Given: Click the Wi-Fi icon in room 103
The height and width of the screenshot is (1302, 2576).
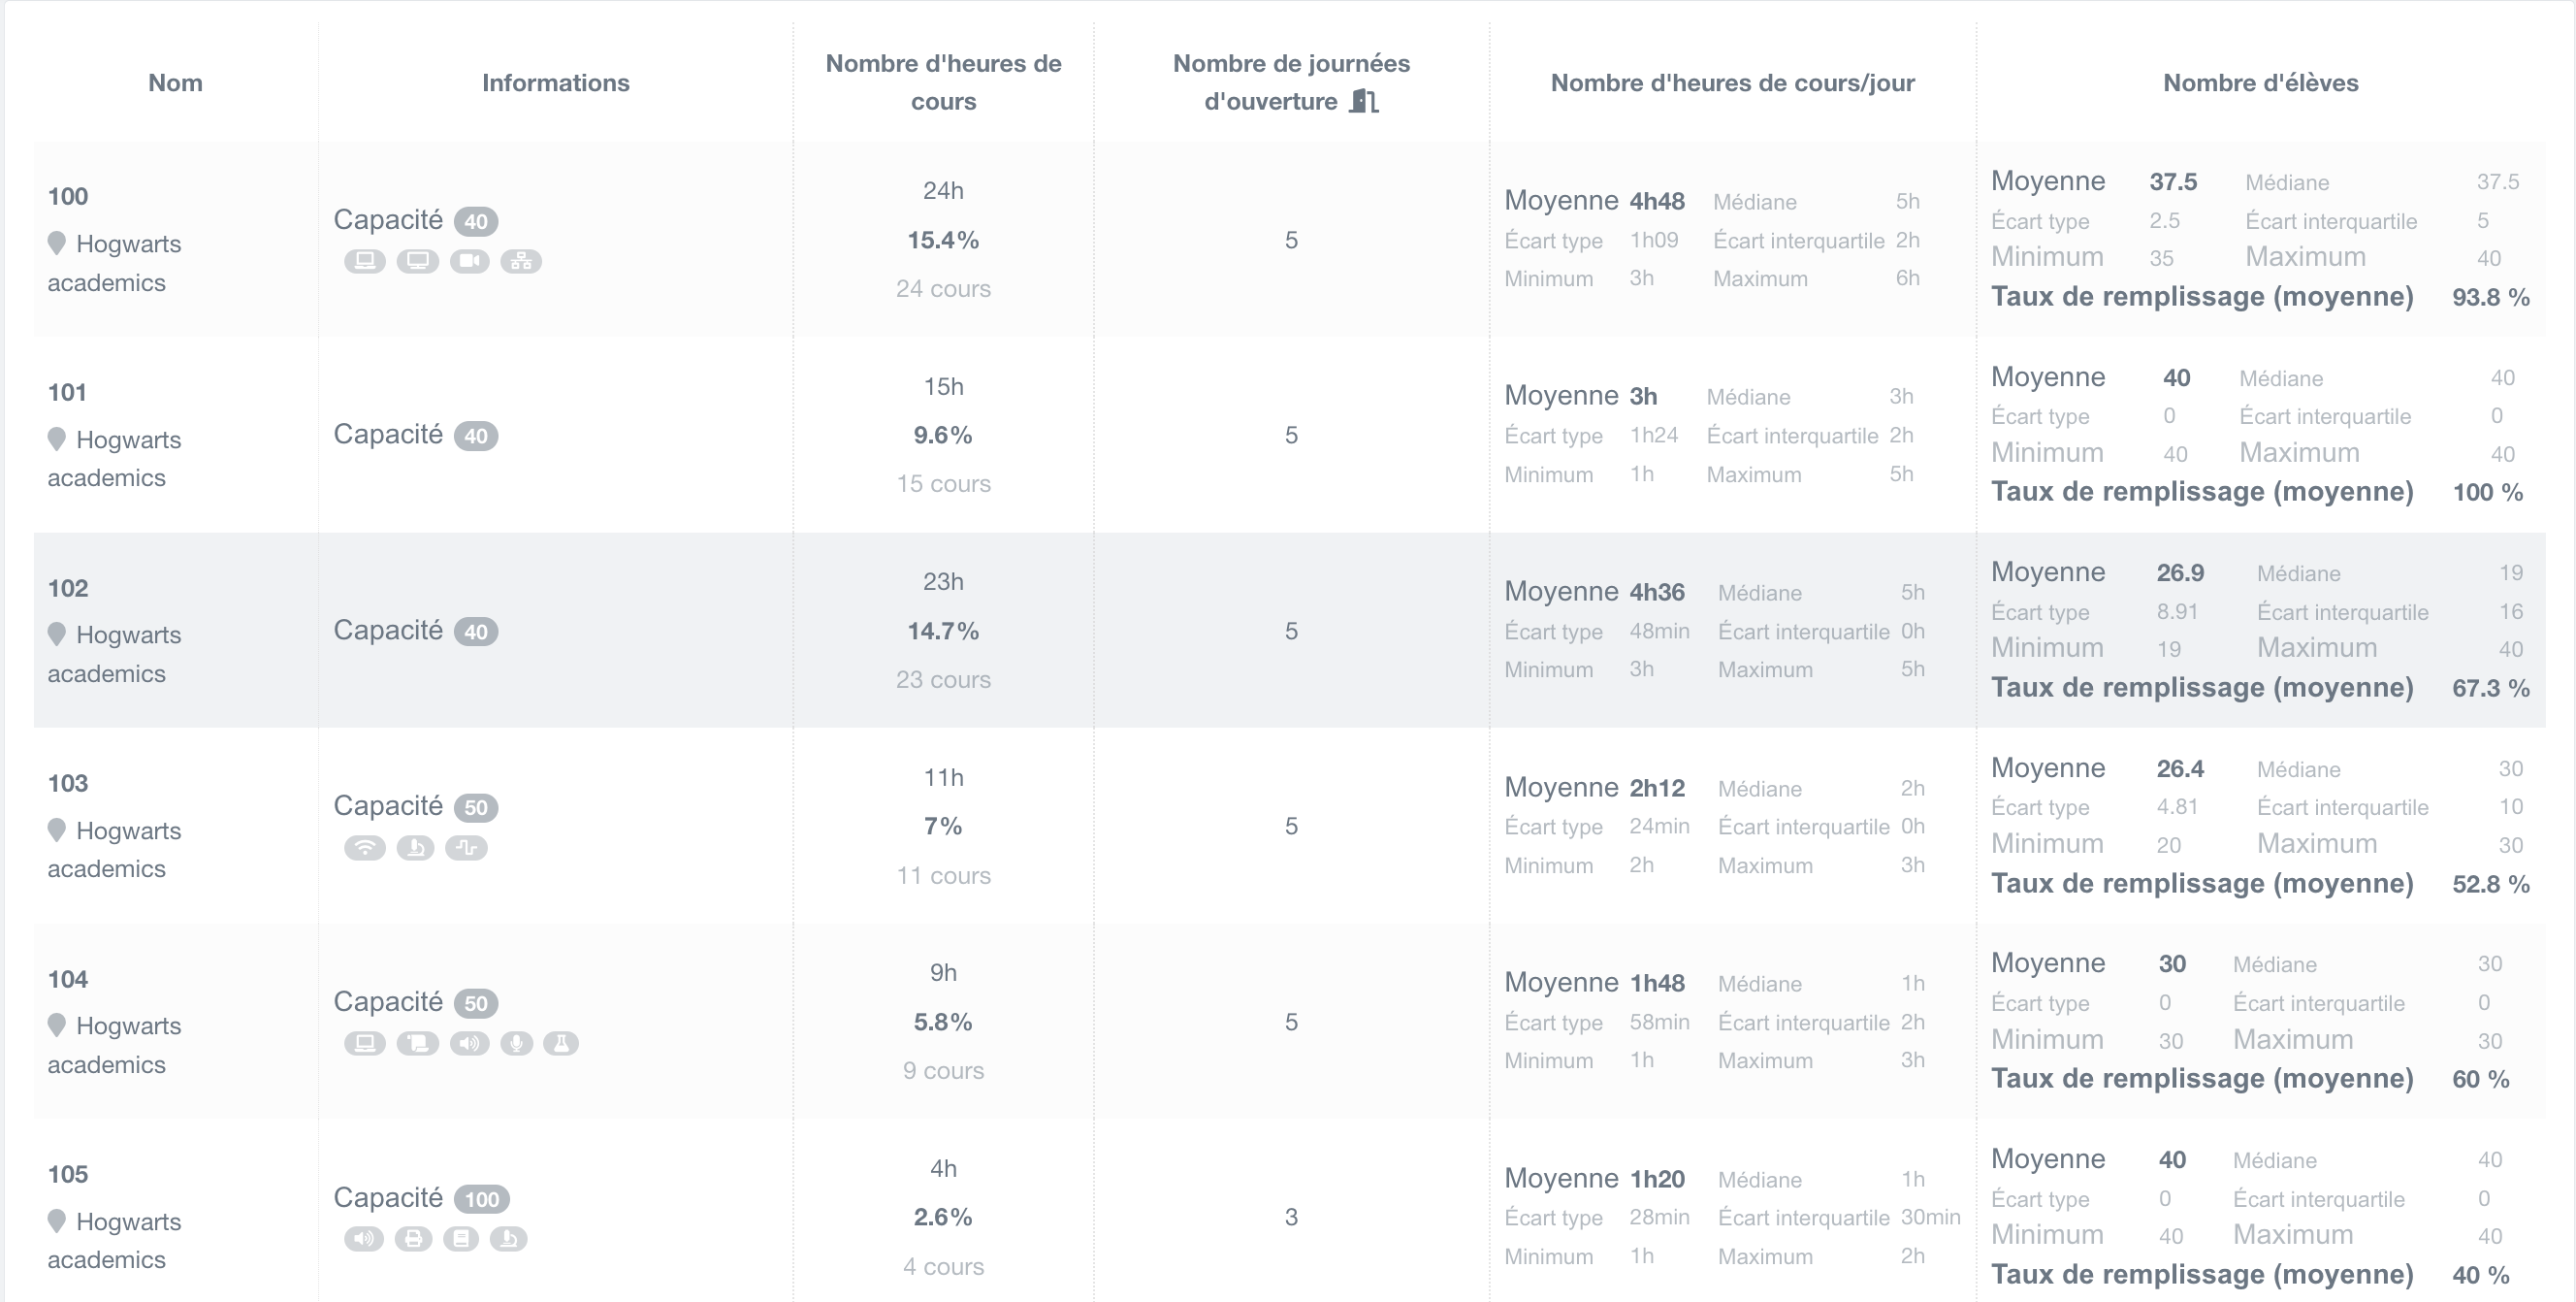Looking at the screenshot, I should tap(365, 848).
